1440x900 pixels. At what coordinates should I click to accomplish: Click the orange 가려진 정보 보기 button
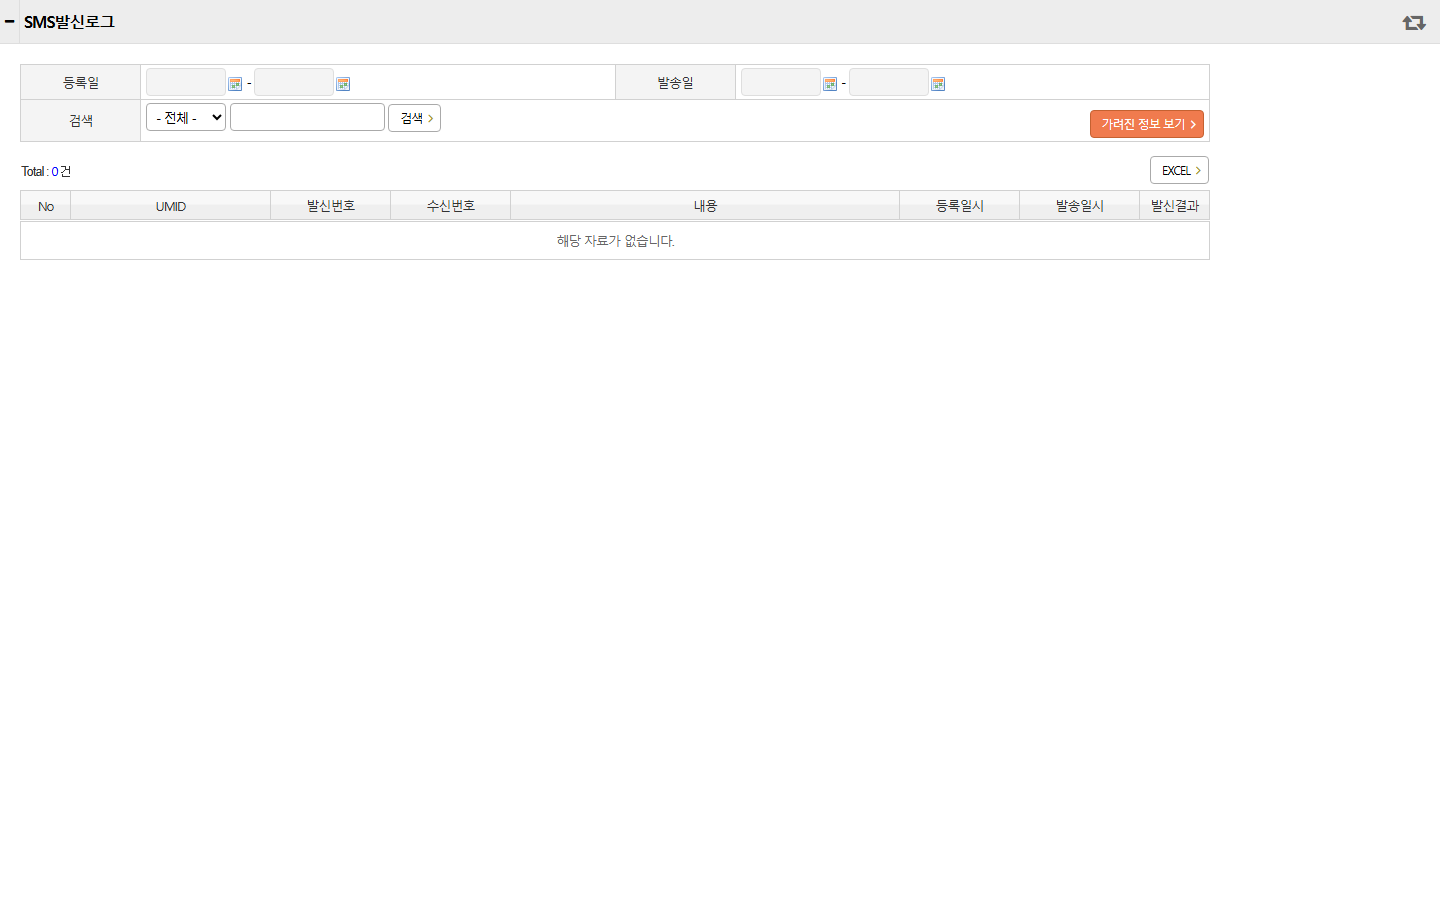tap(1147, 124)
